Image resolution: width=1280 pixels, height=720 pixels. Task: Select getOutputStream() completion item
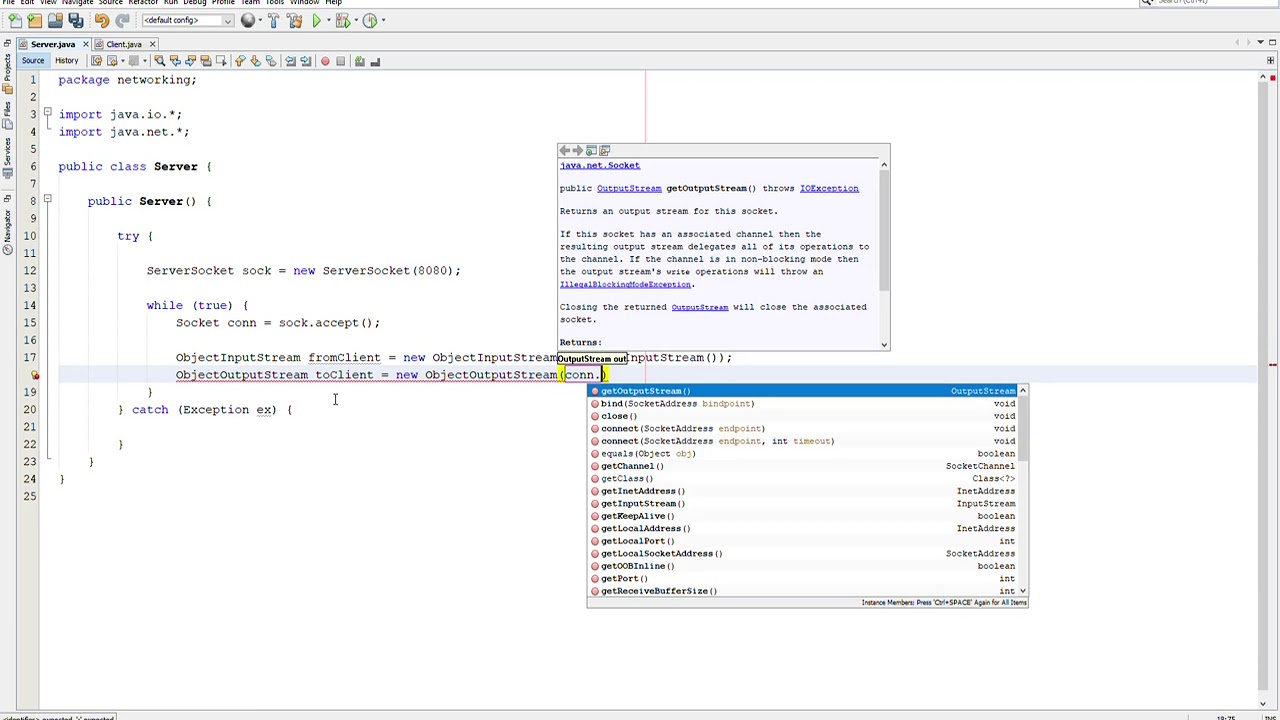coord(801,391)
